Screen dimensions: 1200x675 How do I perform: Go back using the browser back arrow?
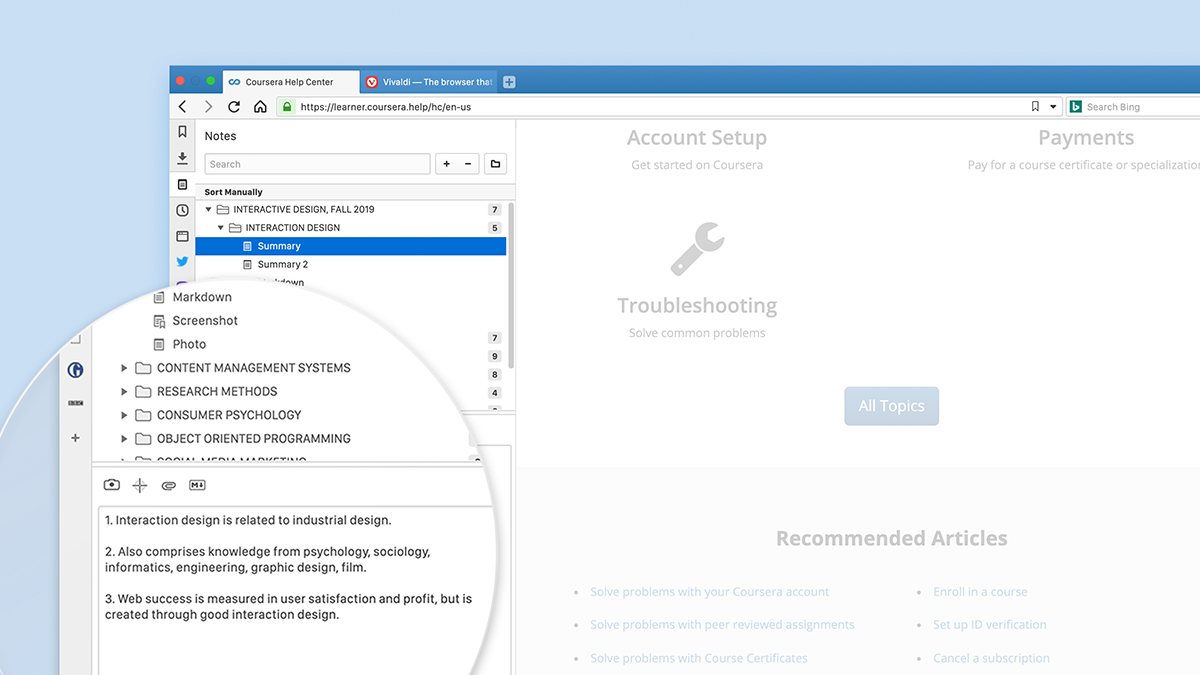(183, 107)
